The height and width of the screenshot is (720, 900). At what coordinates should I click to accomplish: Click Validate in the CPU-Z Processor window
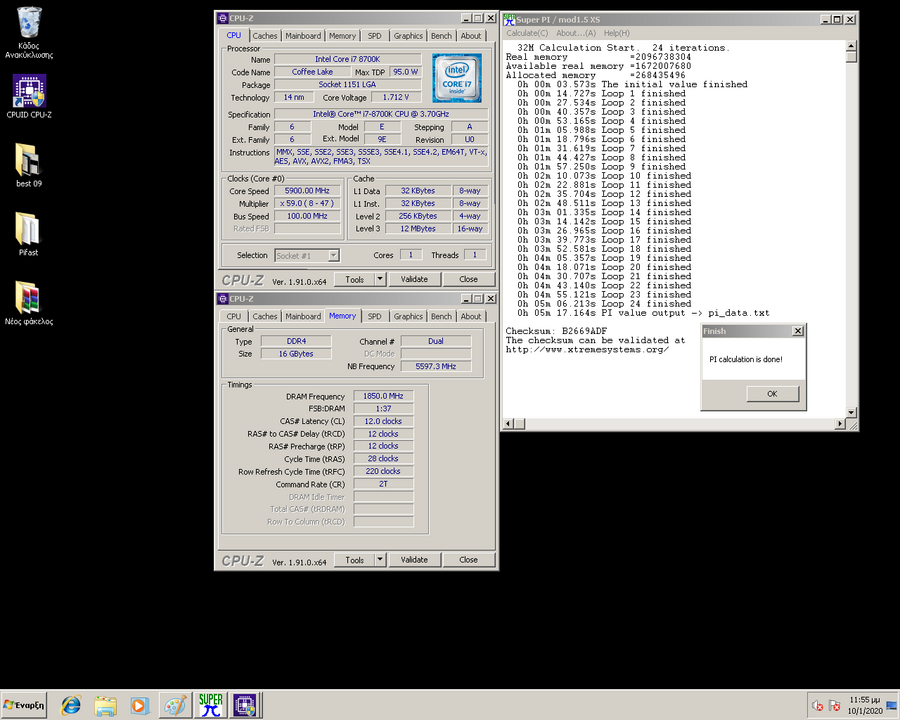point(414,280)
